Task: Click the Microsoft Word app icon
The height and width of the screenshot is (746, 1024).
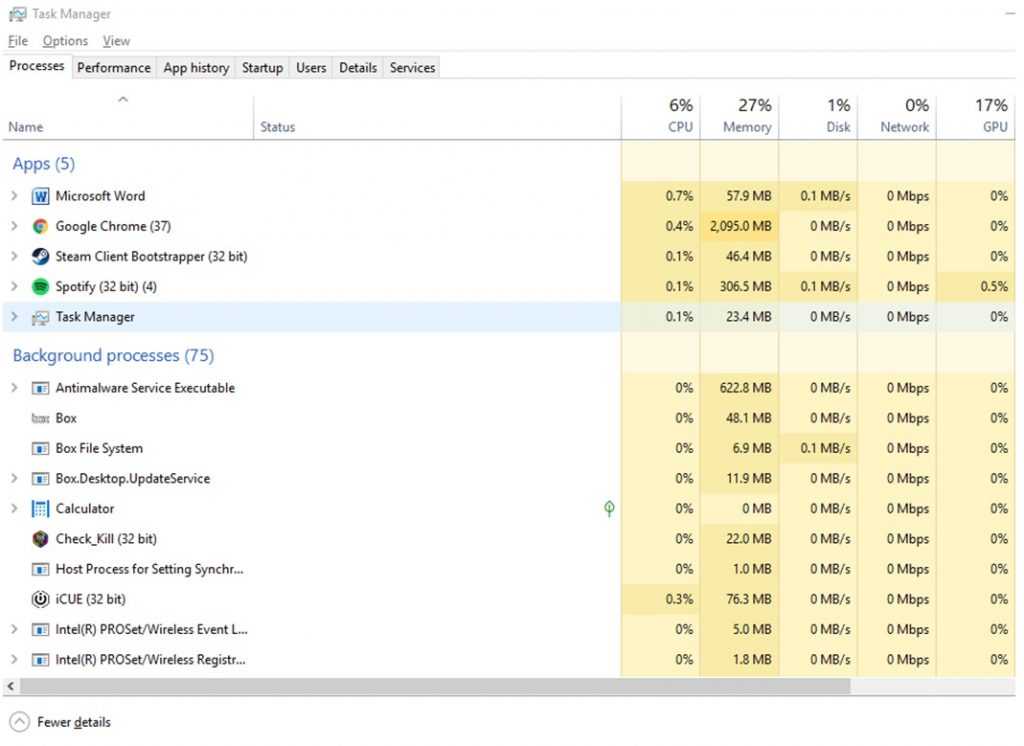Action: click(x=40, y=196)
